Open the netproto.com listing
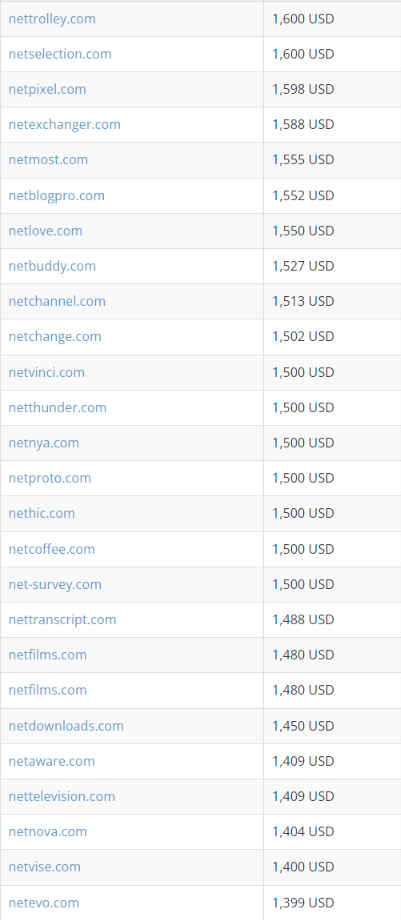Viewport: 401px width, 920px height. (x=50, y=478)
